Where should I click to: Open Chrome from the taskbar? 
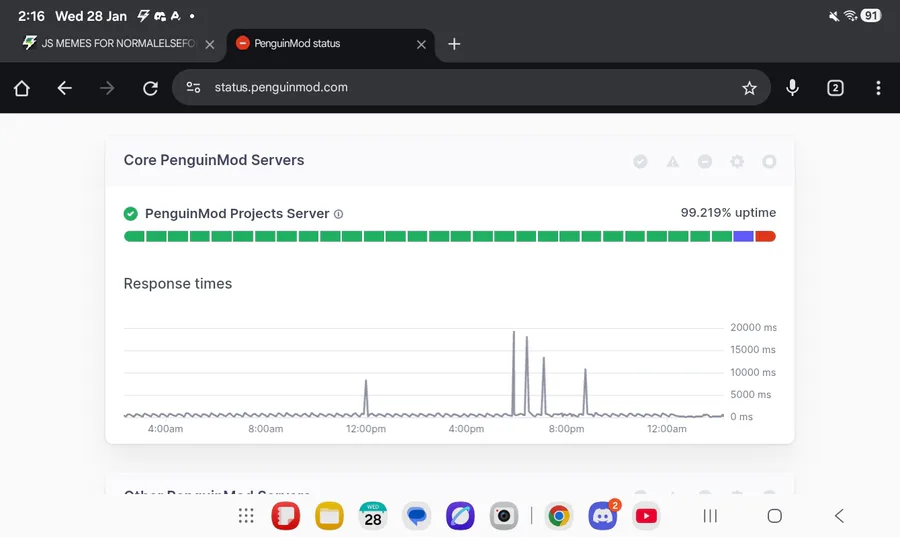(x=559, y=516)
